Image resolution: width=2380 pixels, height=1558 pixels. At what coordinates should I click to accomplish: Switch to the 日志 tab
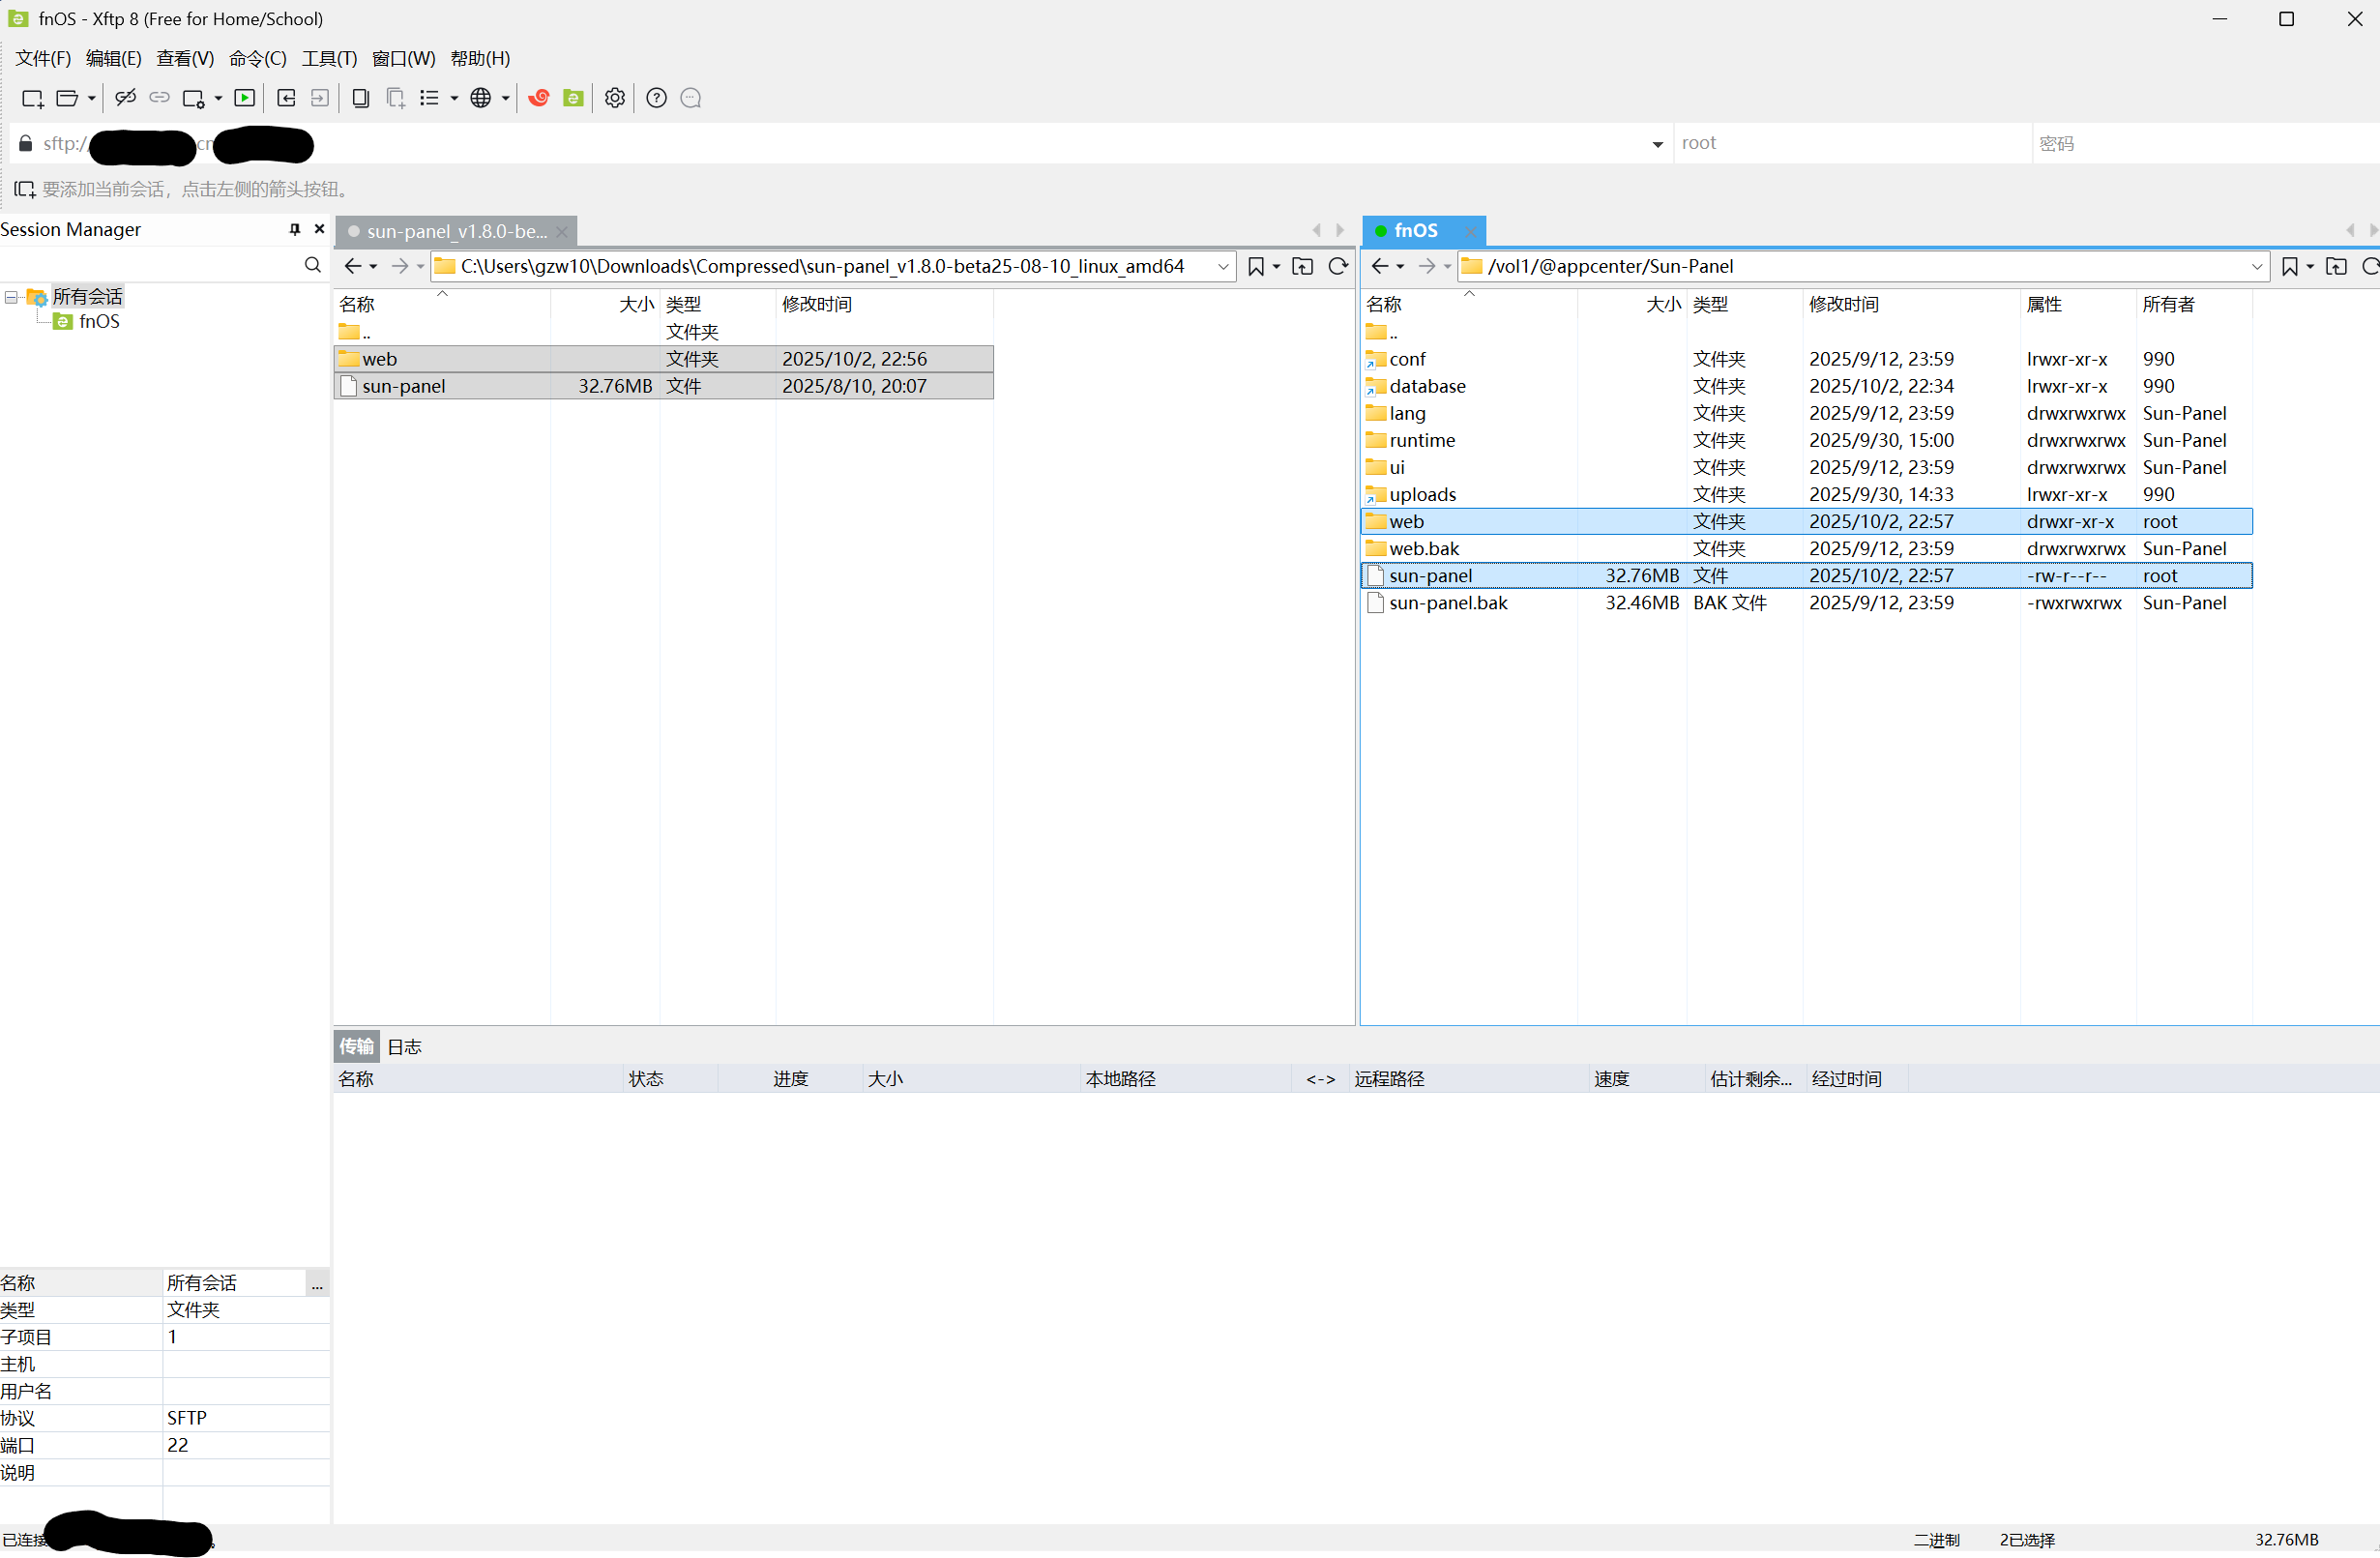point(404,1047)
